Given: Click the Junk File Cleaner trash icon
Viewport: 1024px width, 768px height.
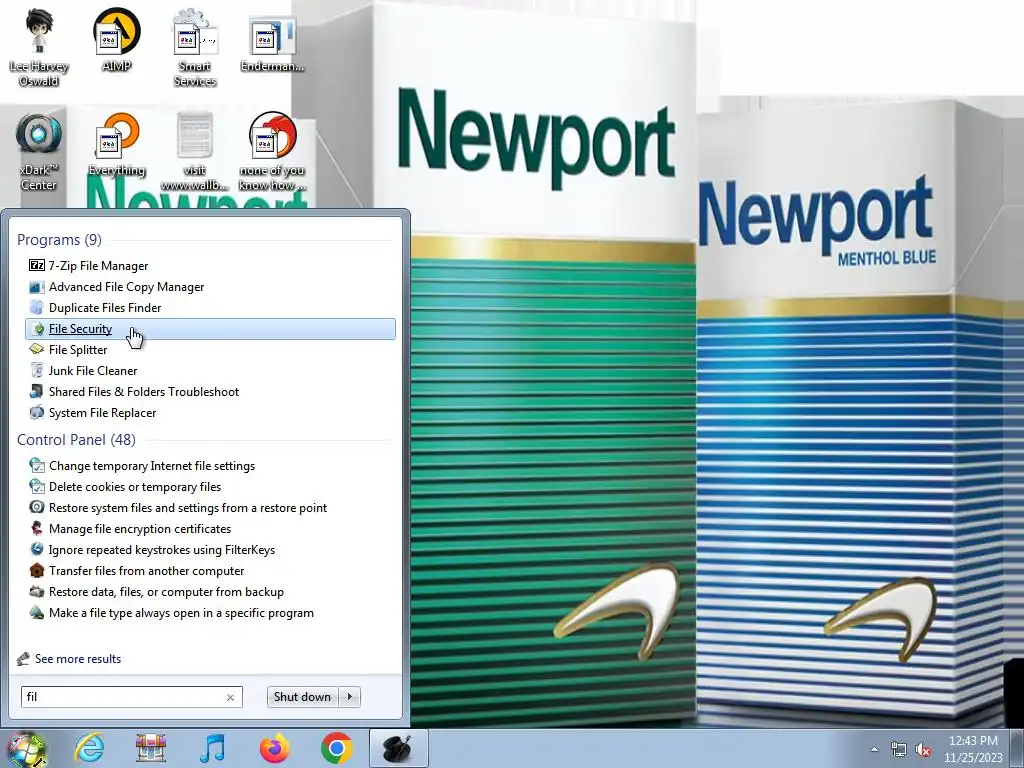Looking at the screenshot, I should [x=37, y=370].
